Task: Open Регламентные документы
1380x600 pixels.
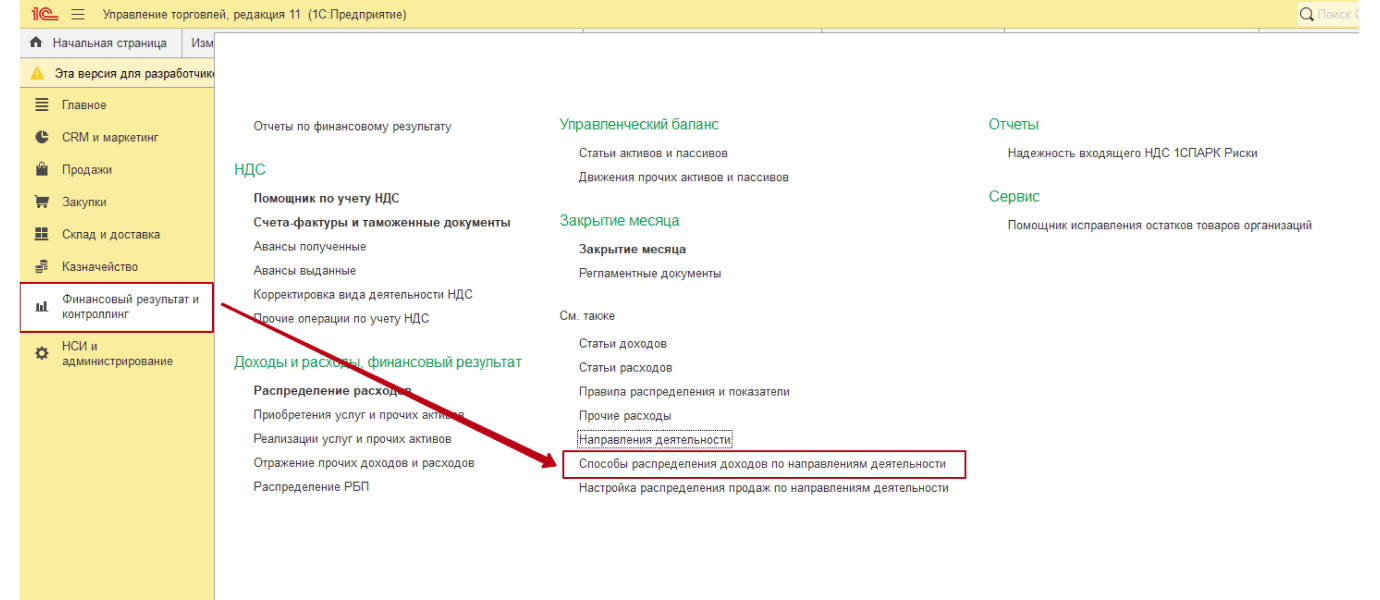Action: point(650,273)
